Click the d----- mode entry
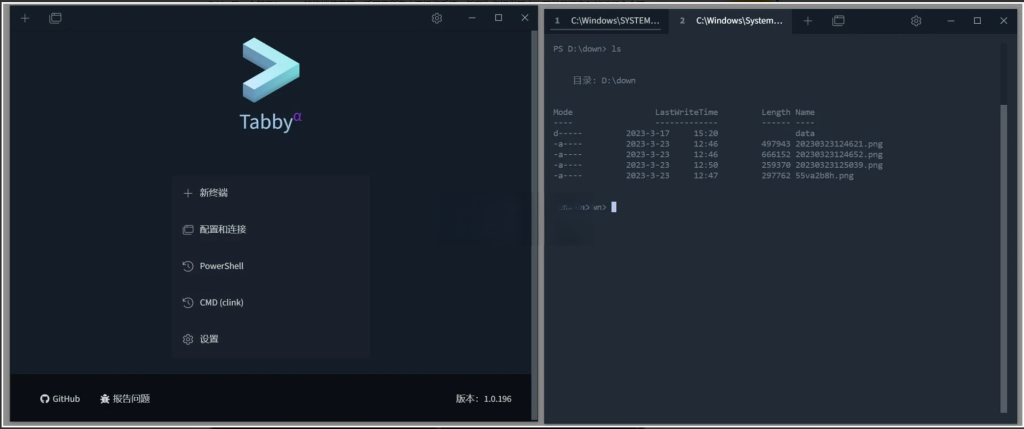1024x429 pixels. click(568, 133)
